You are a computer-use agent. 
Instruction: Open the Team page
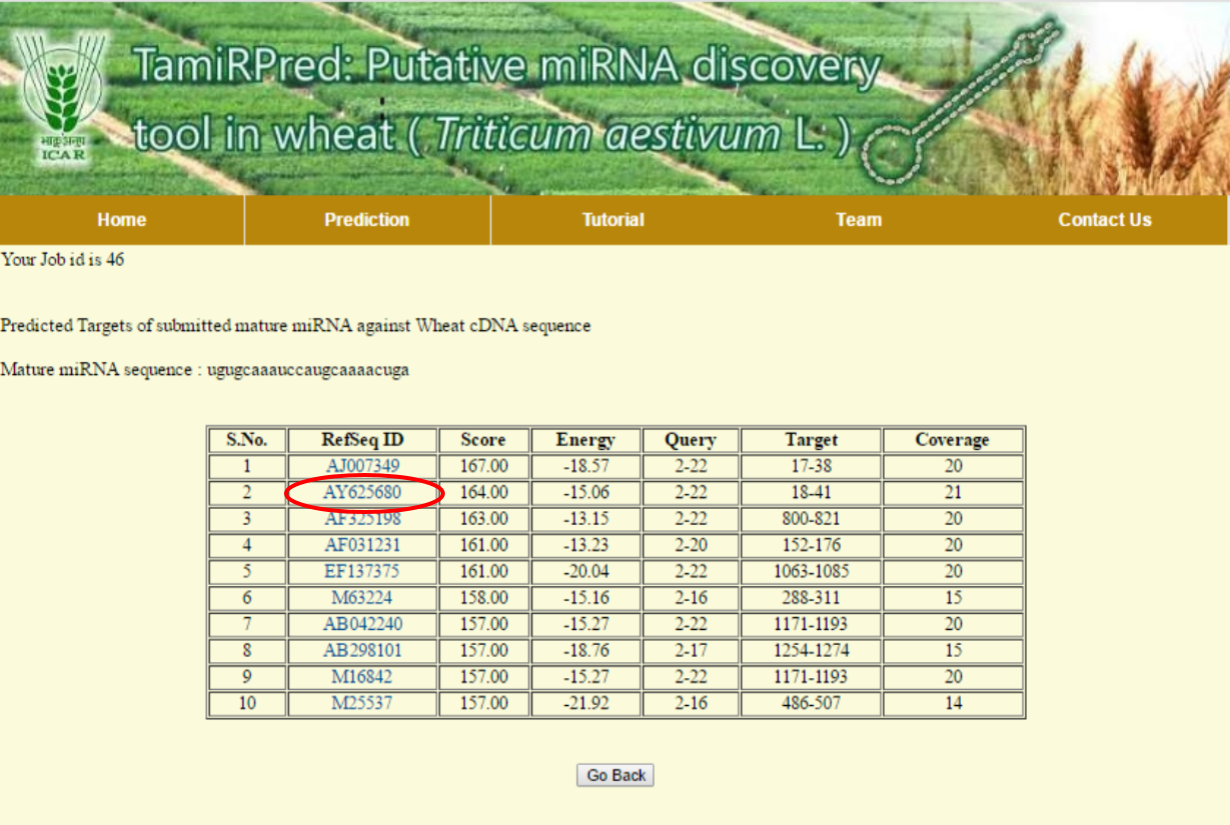point(859,220)
